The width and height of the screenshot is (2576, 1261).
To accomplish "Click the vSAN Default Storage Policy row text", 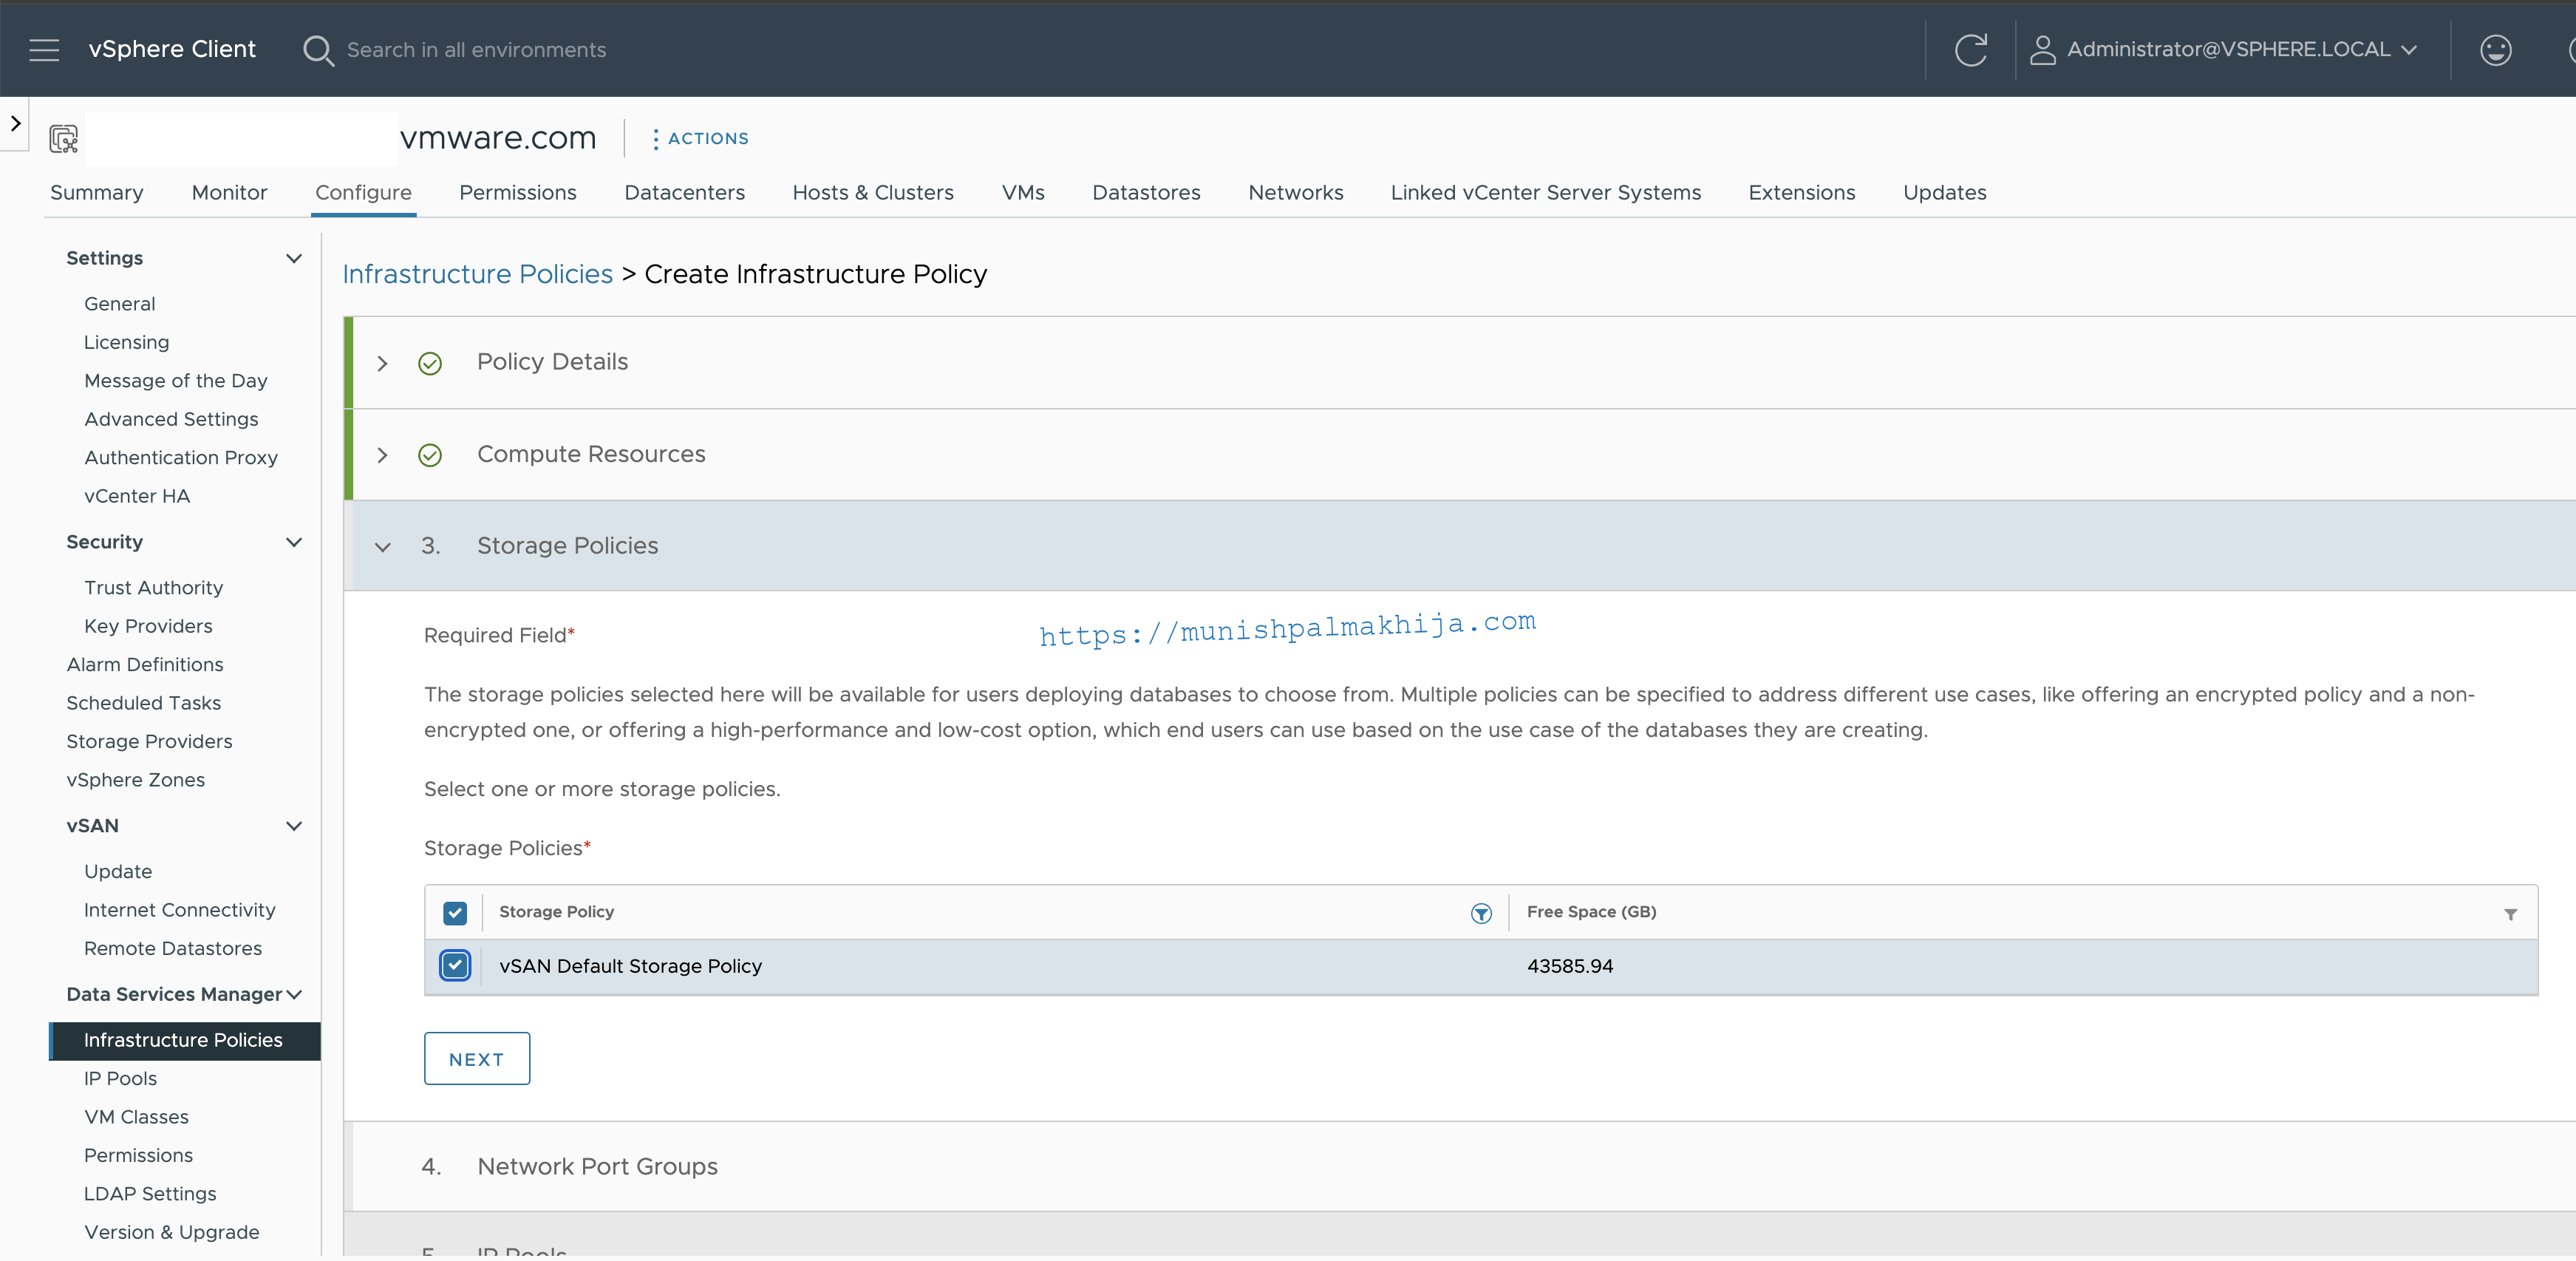I will click(630, 966).
